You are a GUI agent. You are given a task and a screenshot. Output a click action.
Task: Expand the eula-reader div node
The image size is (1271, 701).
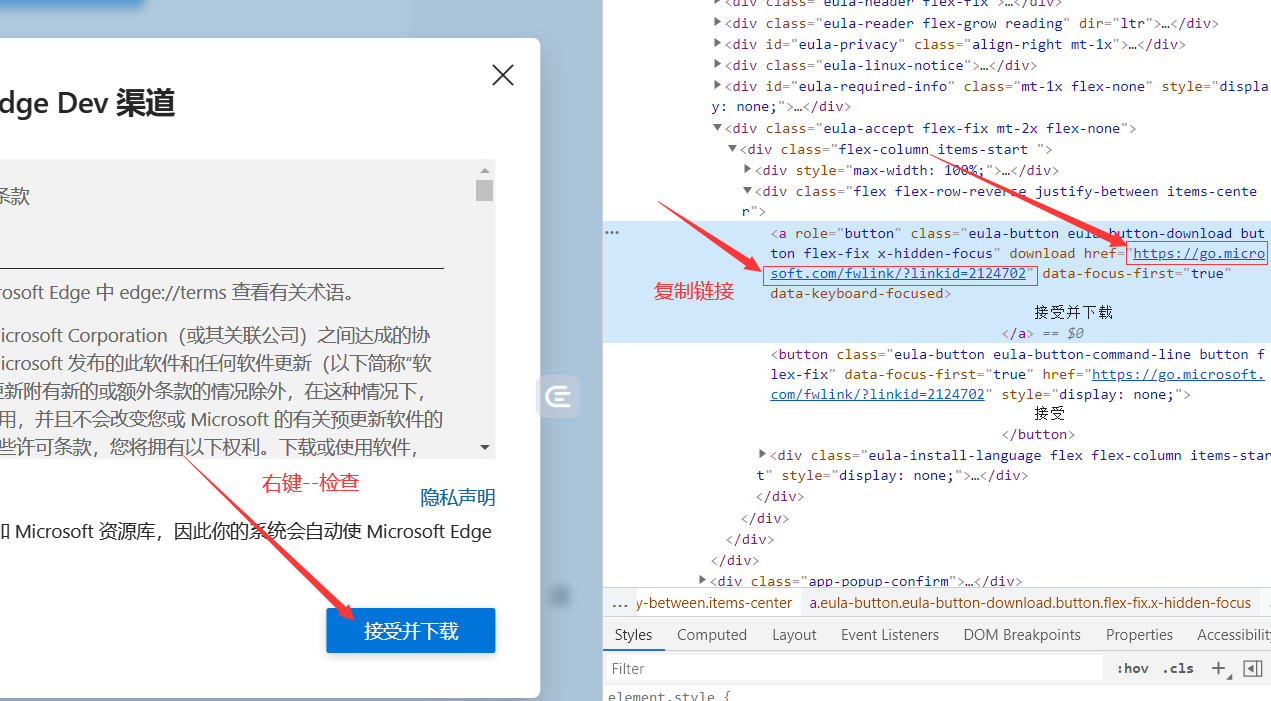718,23
